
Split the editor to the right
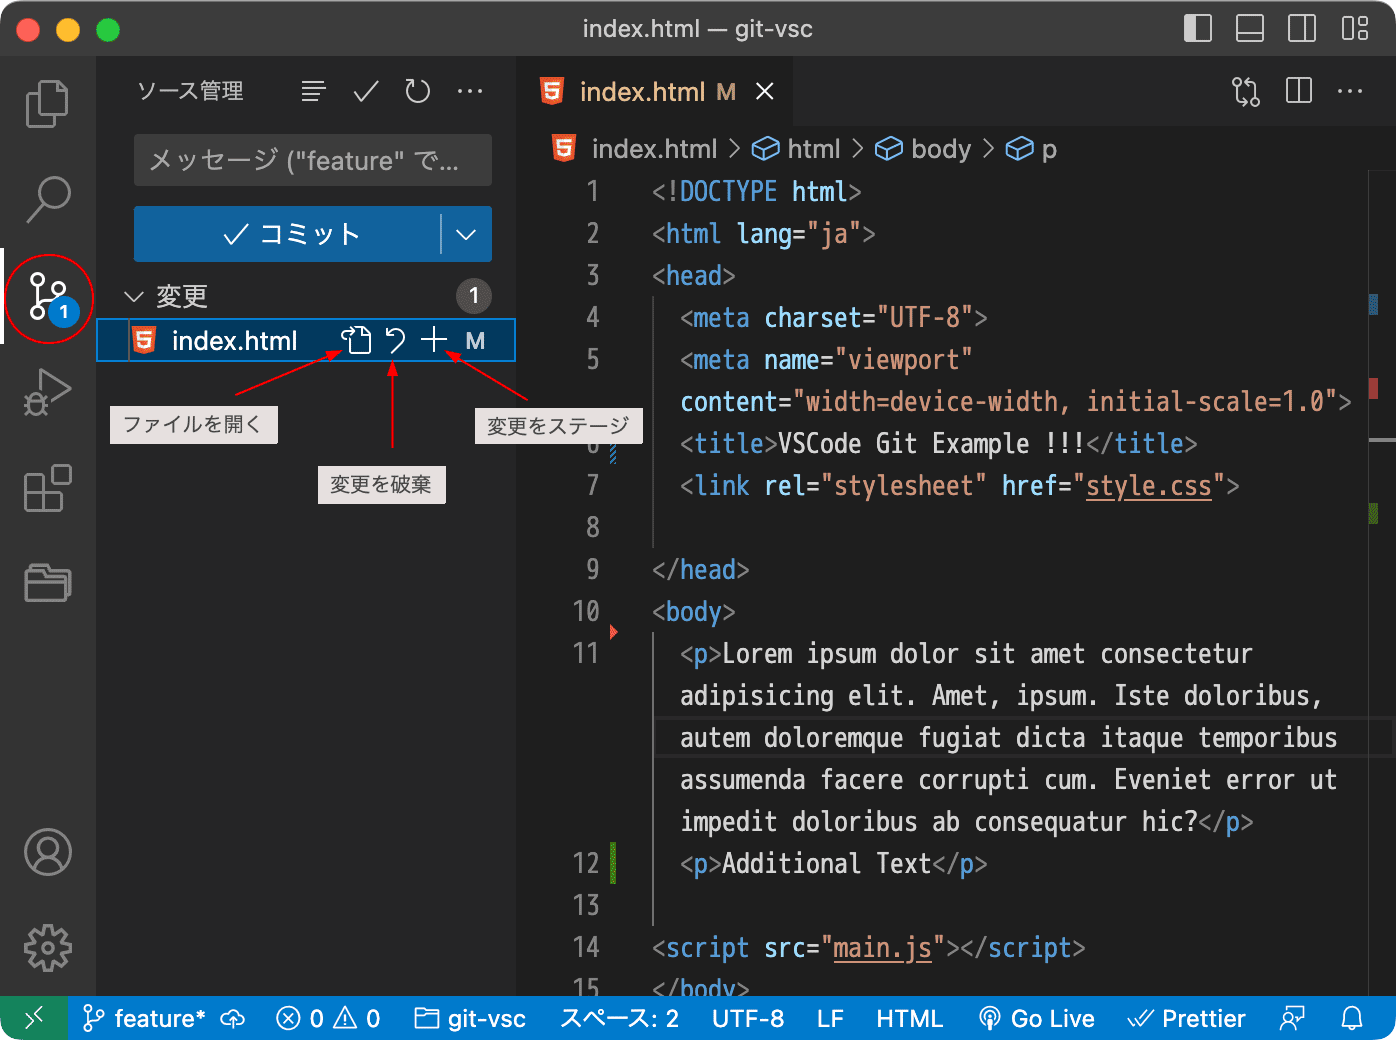(x=1299, y=91)
